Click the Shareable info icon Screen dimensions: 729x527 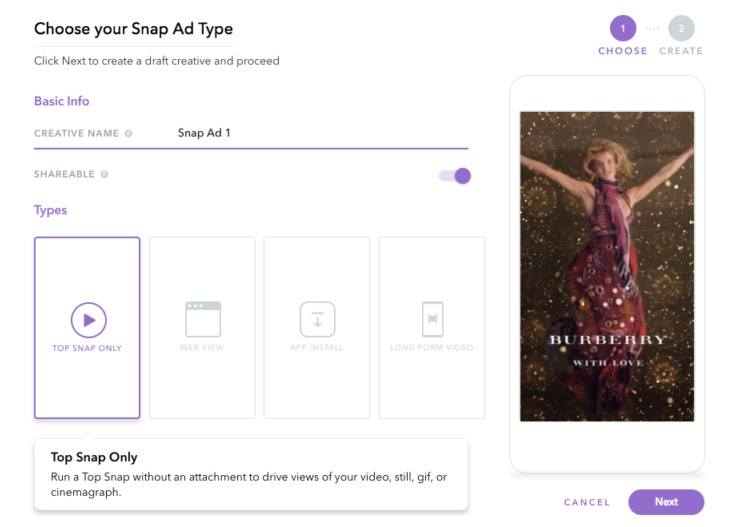pyautogui.click(x=104, y=174)
